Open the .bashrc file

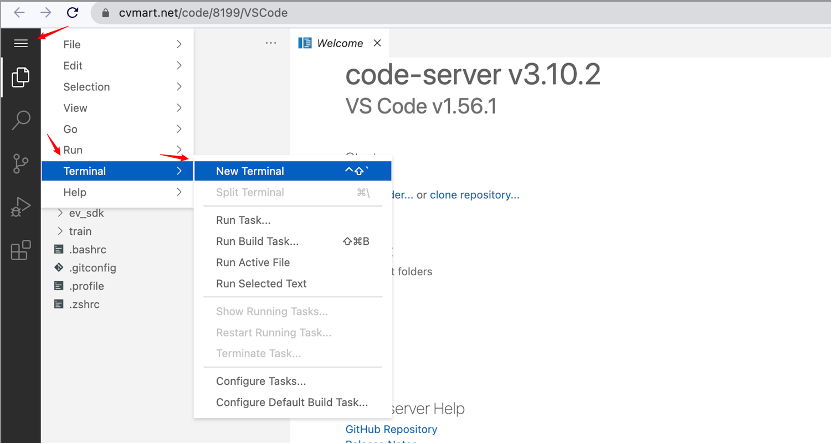(86, 250)
